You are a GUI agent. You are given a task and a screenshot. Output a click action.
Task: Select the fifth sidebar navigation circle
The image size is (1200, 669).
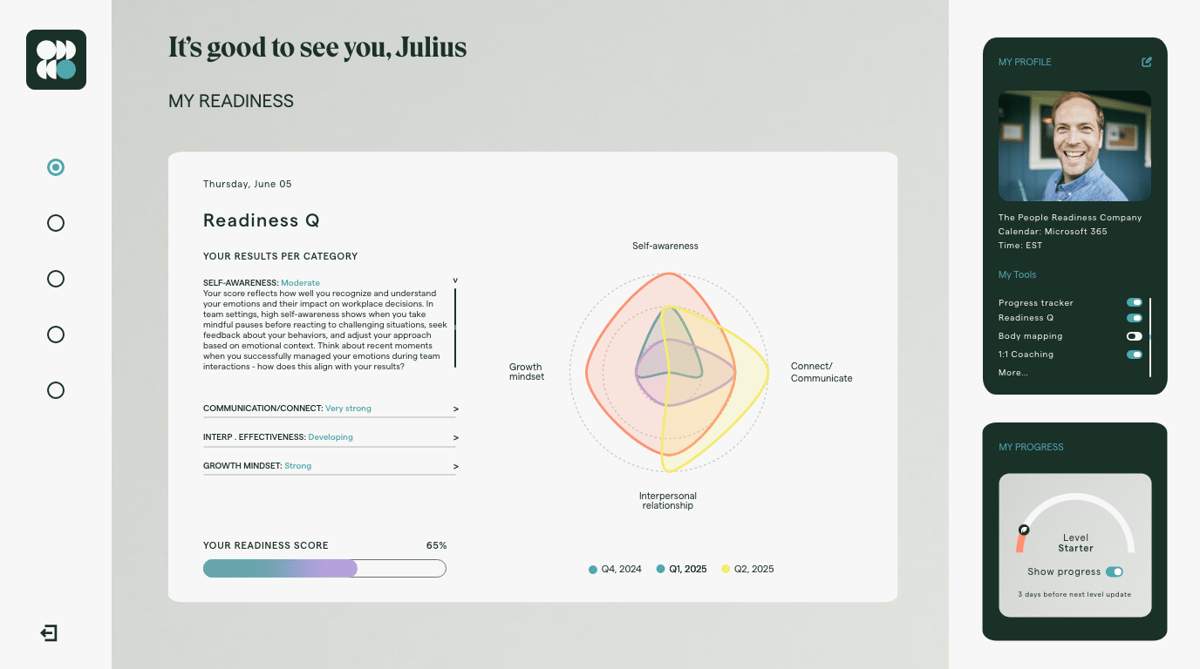[56, 390]
